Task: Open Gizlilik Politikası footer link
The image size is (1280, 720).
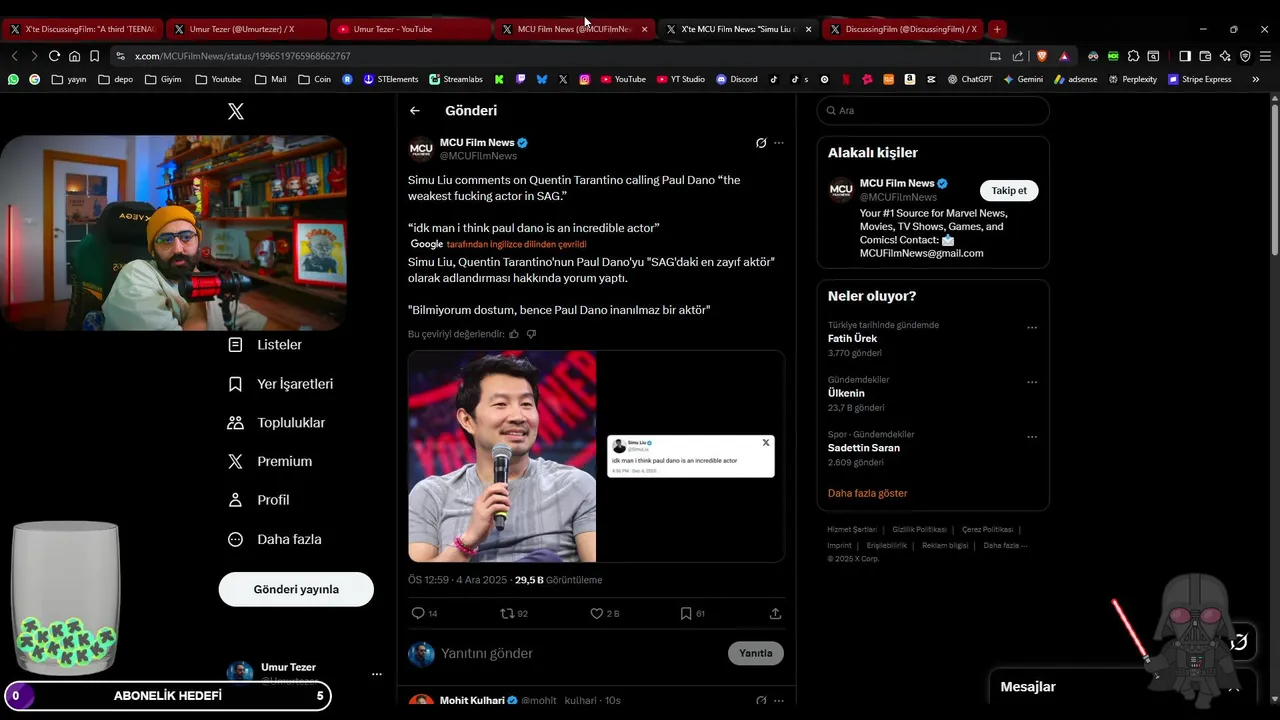Action: tap(919, 529)
